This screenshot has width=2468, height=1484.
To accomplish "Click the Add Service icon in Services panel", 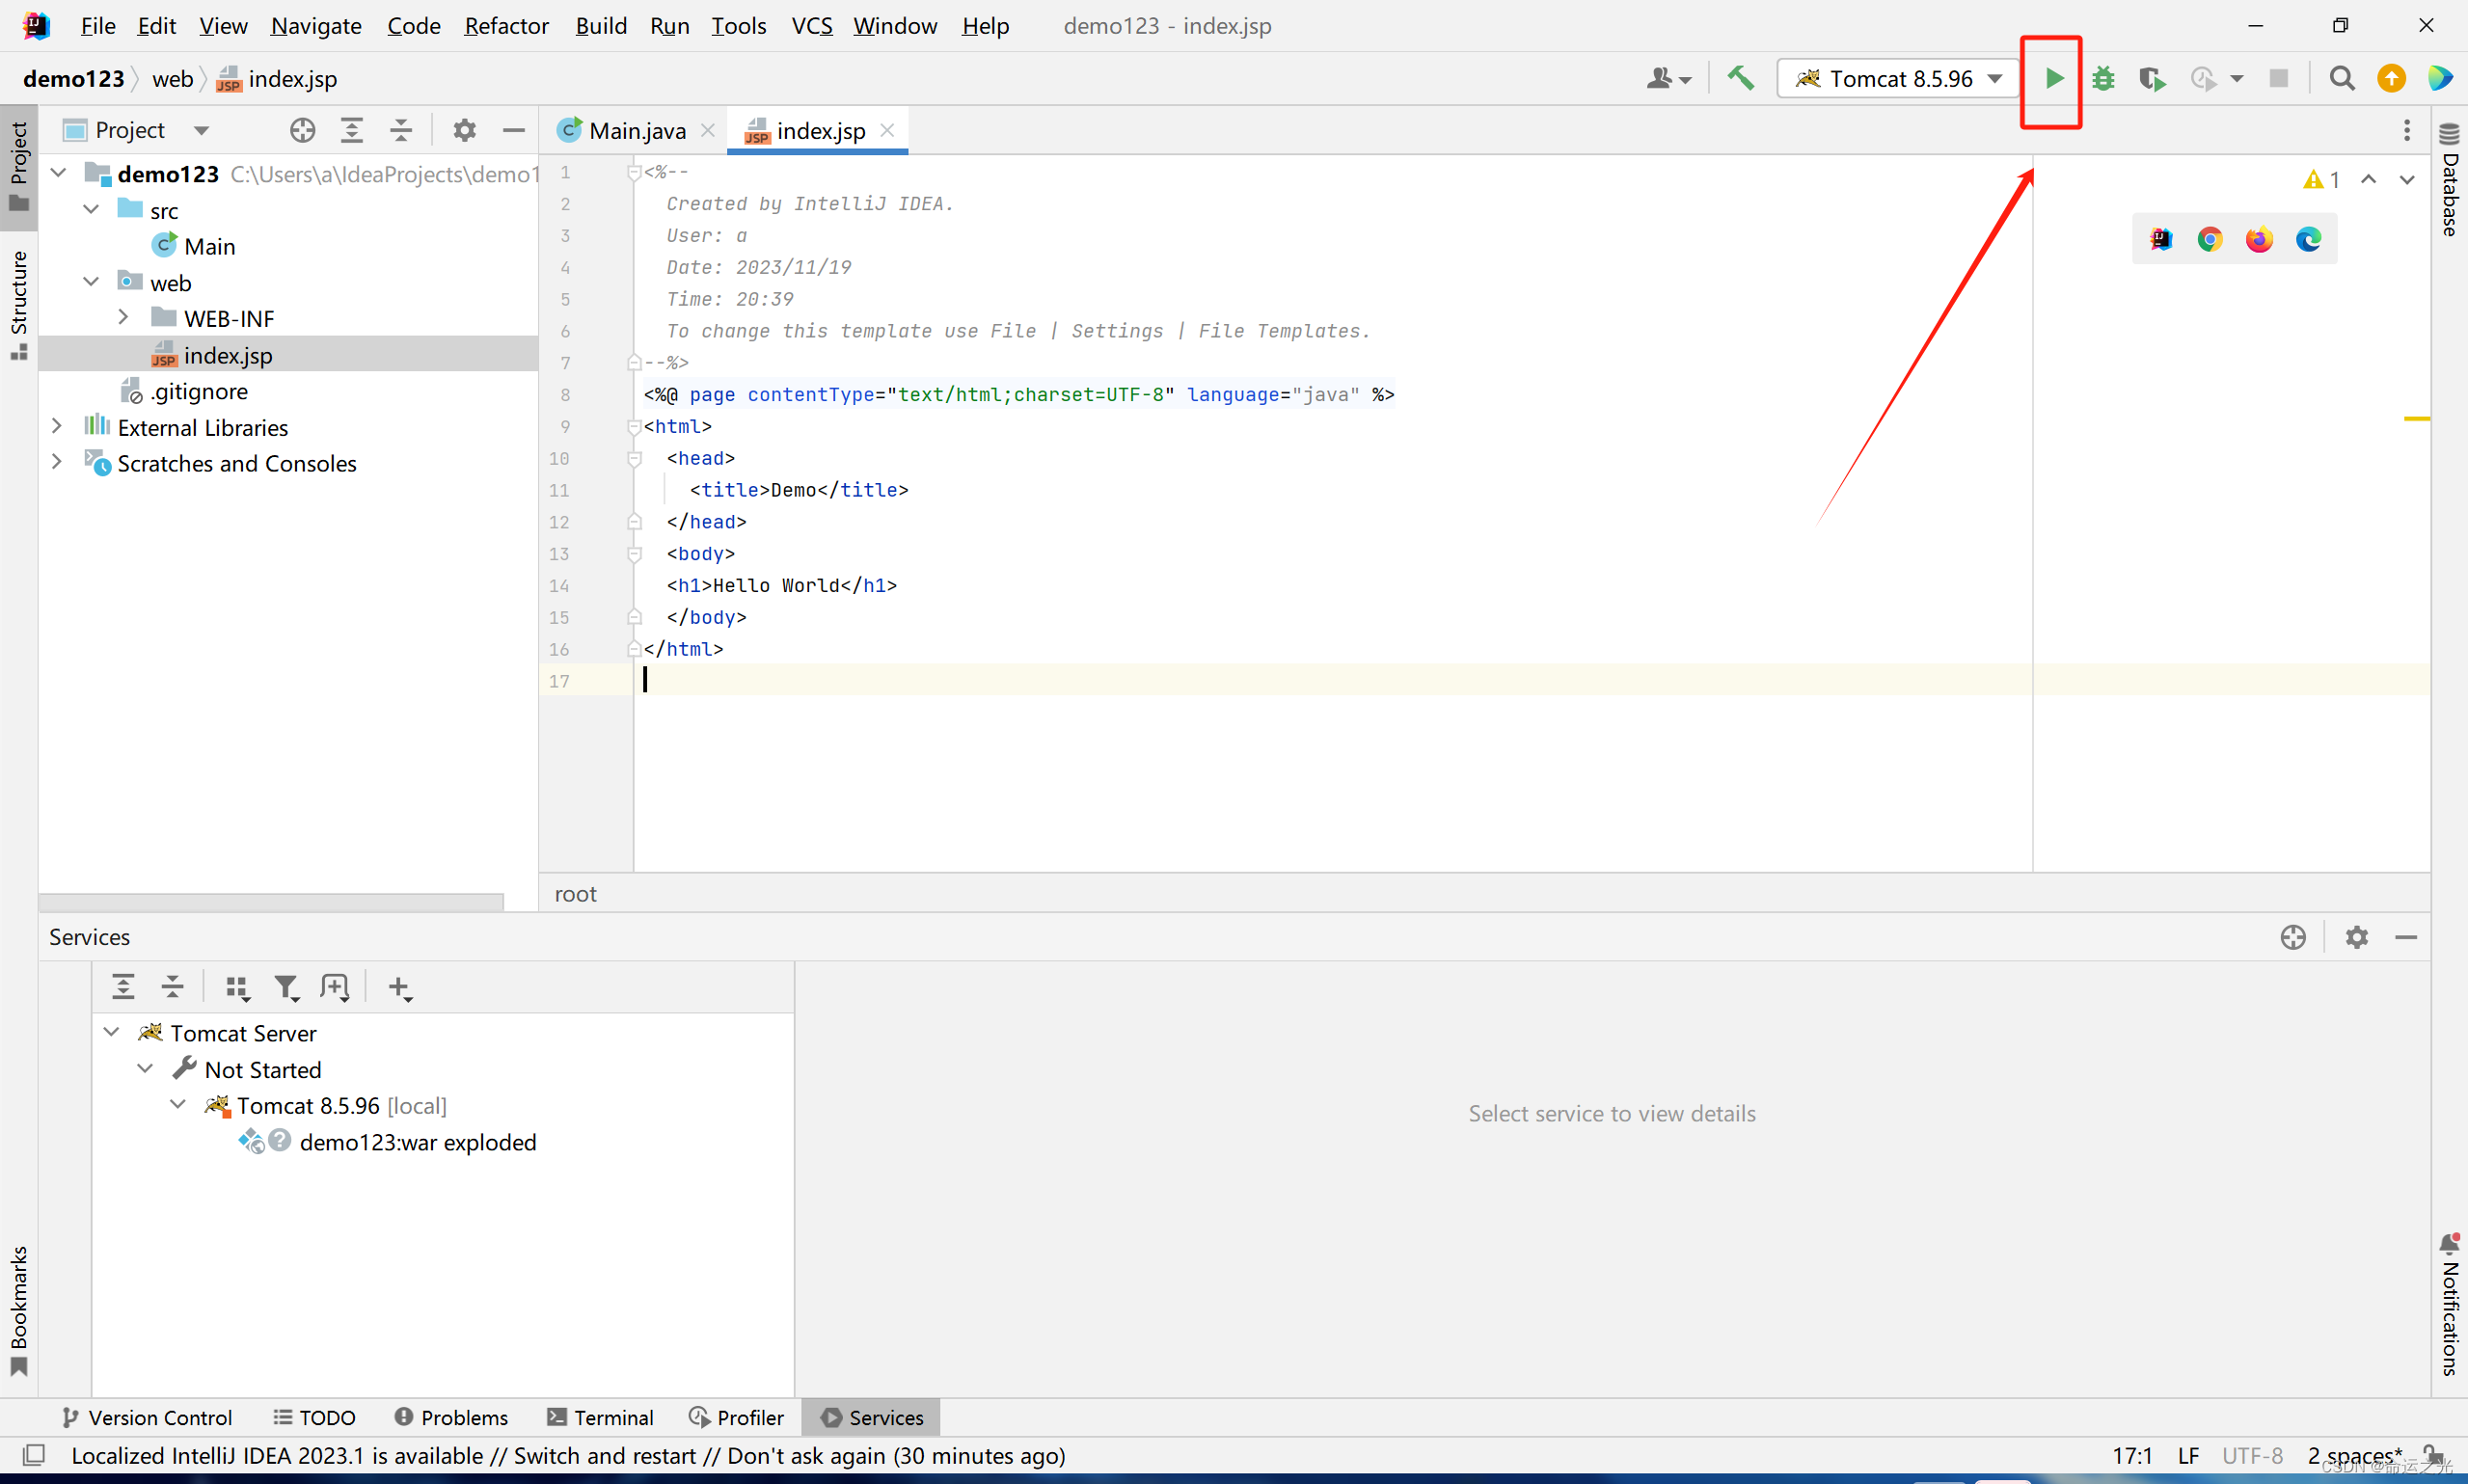I will pos(402,987).
